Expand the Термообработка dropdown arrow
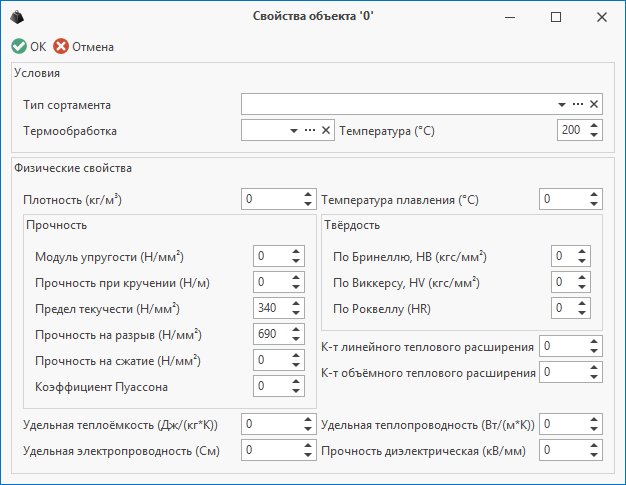This screenshot has height=485, width=626. (294, 131)
